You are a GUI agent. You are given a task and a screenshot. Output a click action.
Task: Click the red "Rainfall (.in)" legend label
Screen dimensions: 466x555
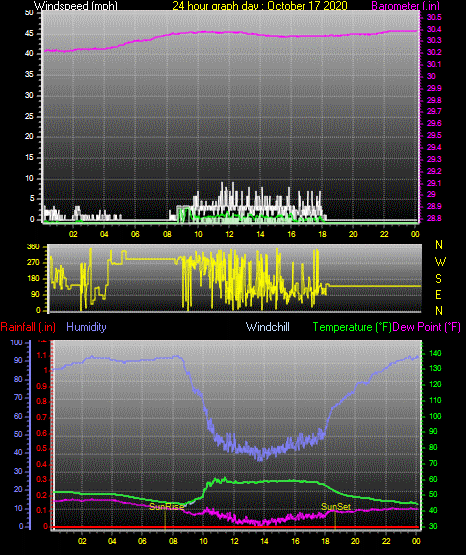28,327
